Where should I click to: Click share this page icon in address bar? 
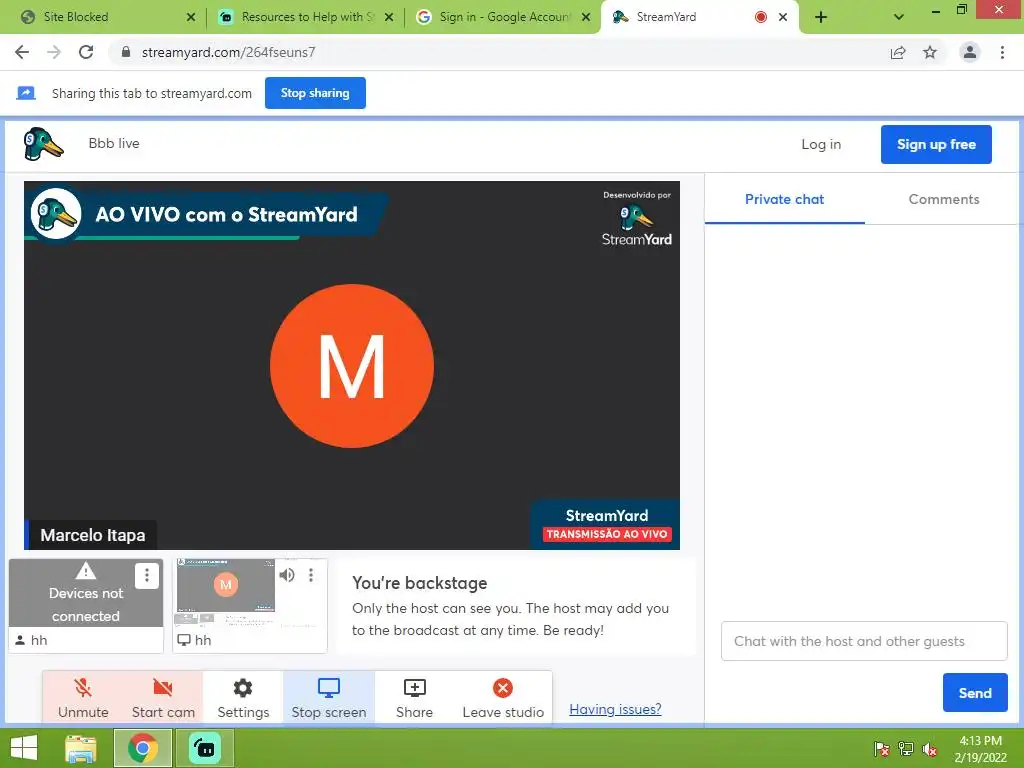898,52
